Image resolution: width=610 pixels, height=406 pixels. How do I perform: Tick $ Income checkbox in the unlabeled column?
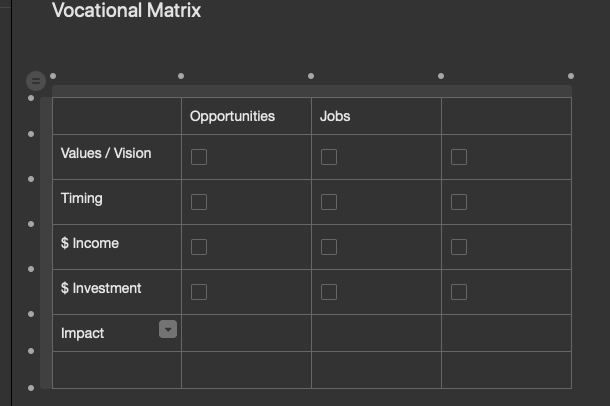tap(459, 247)
